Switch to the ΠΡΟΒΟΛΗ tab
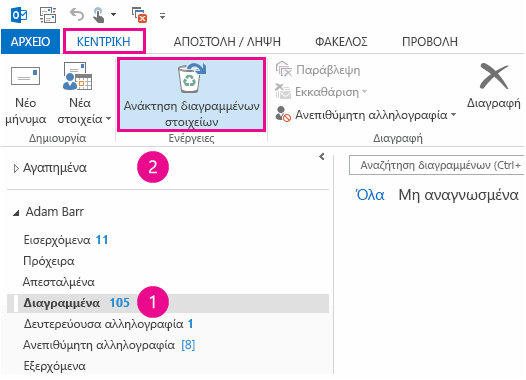This screenshot has width=526, height=380. [x=430, y=42]
